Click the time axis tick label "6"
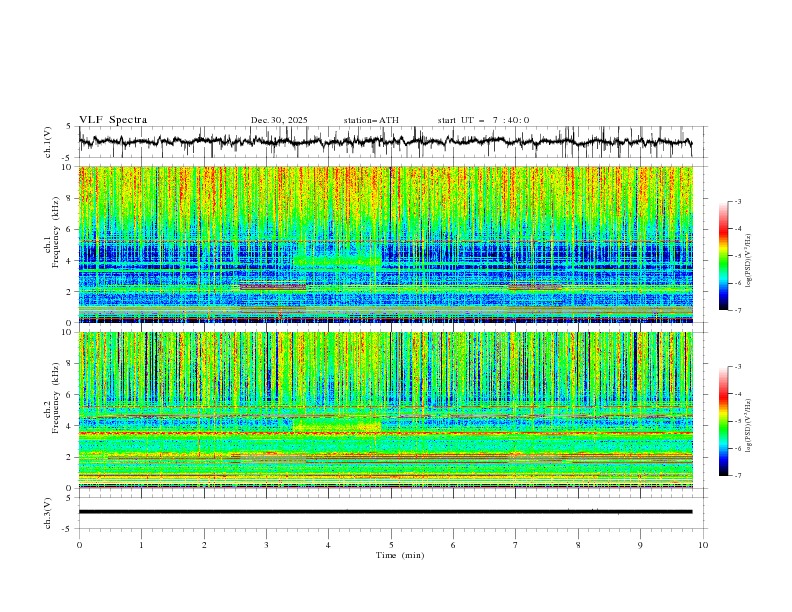This screenshot has height=612, width=792. [x=453, y=545]
